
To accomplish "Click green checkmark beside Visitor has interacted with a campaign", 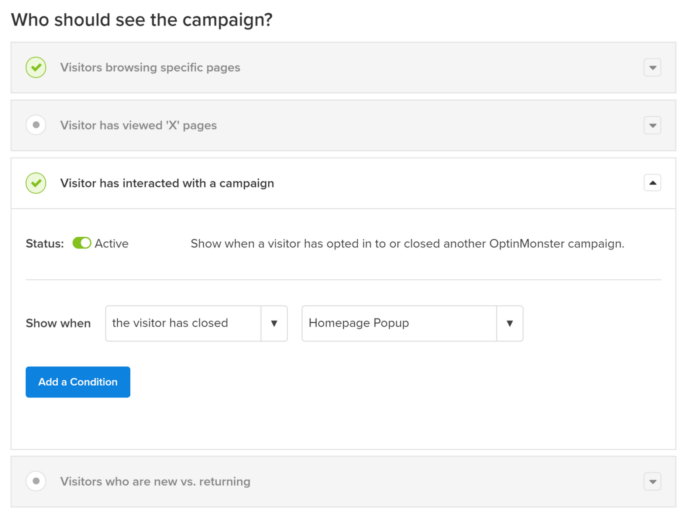I will coord(36,183).
